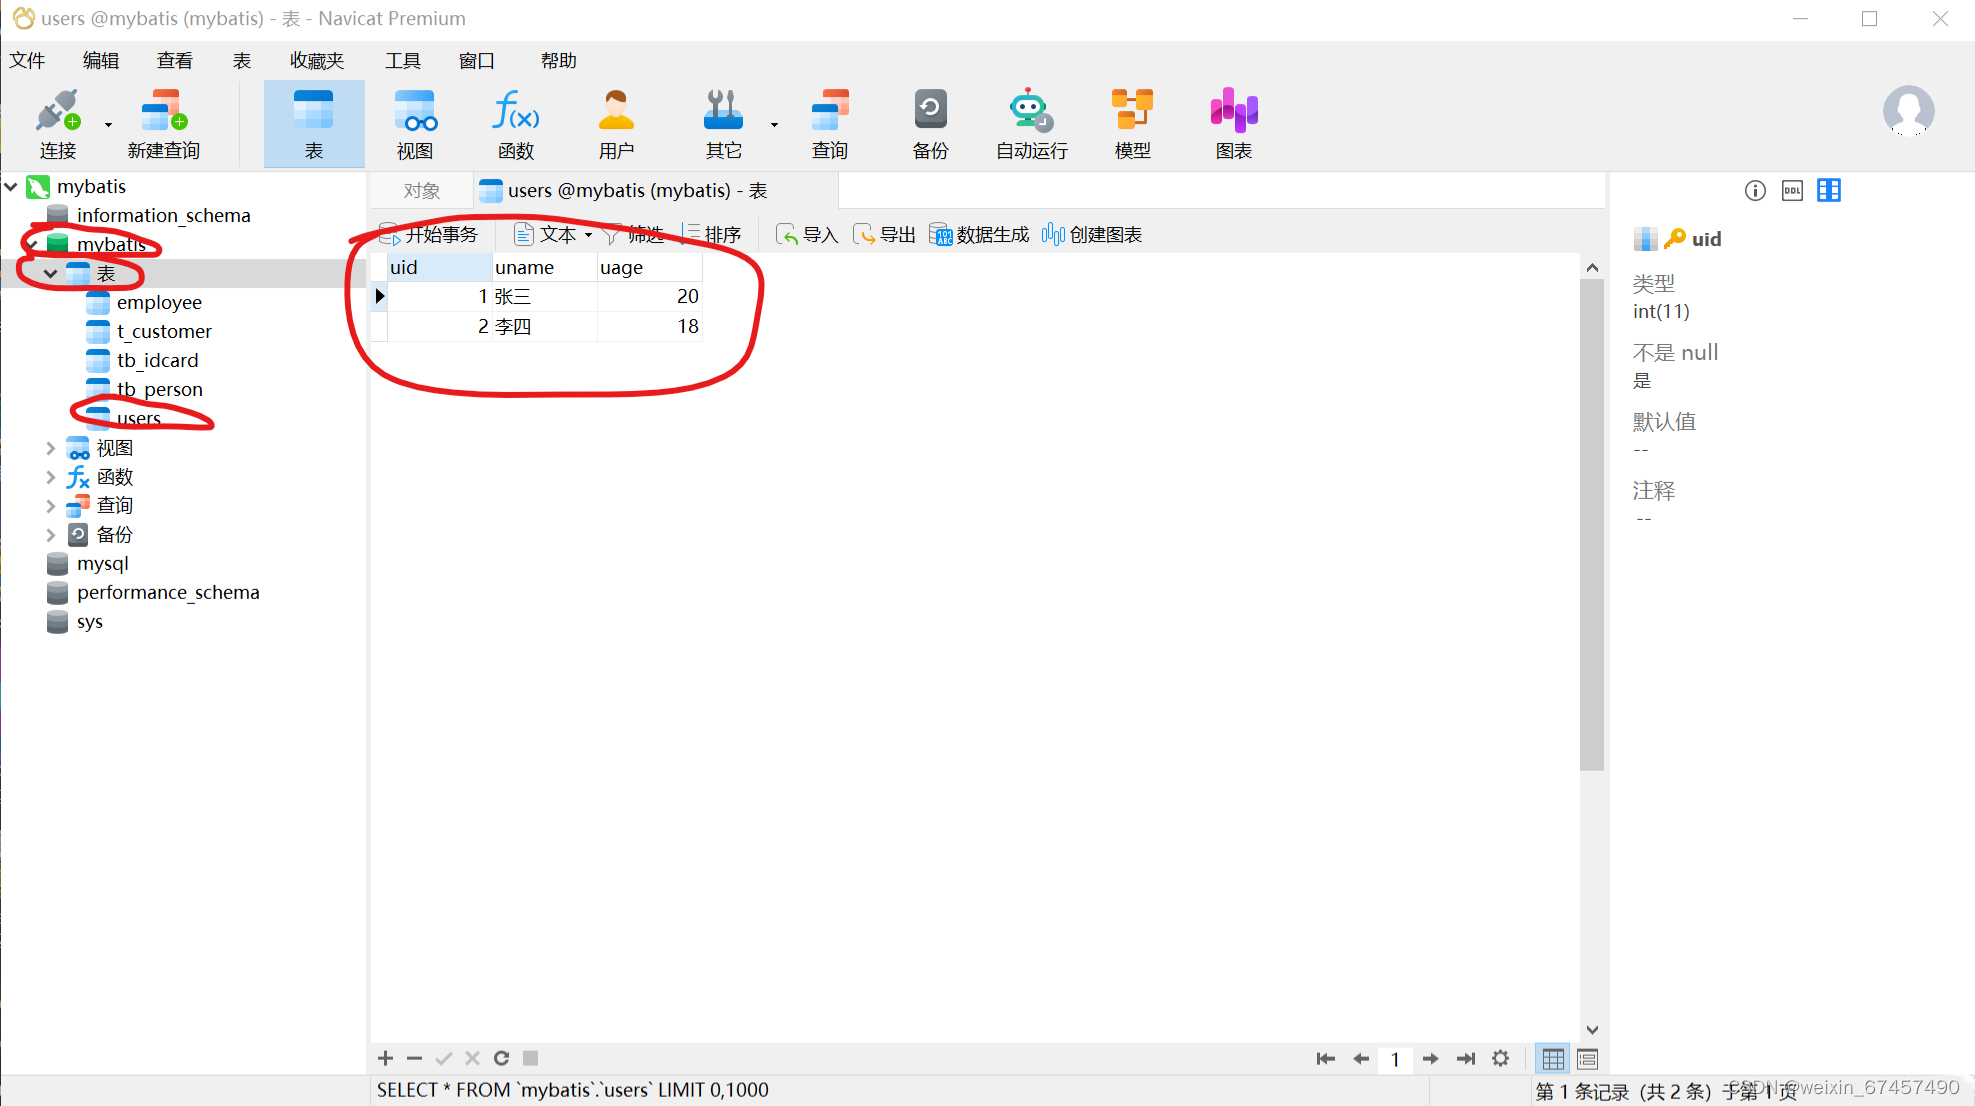Click the Function (函数) toolbar icon
The width and height of the screenshot is (1975, 1106).
tap(515, 124)
